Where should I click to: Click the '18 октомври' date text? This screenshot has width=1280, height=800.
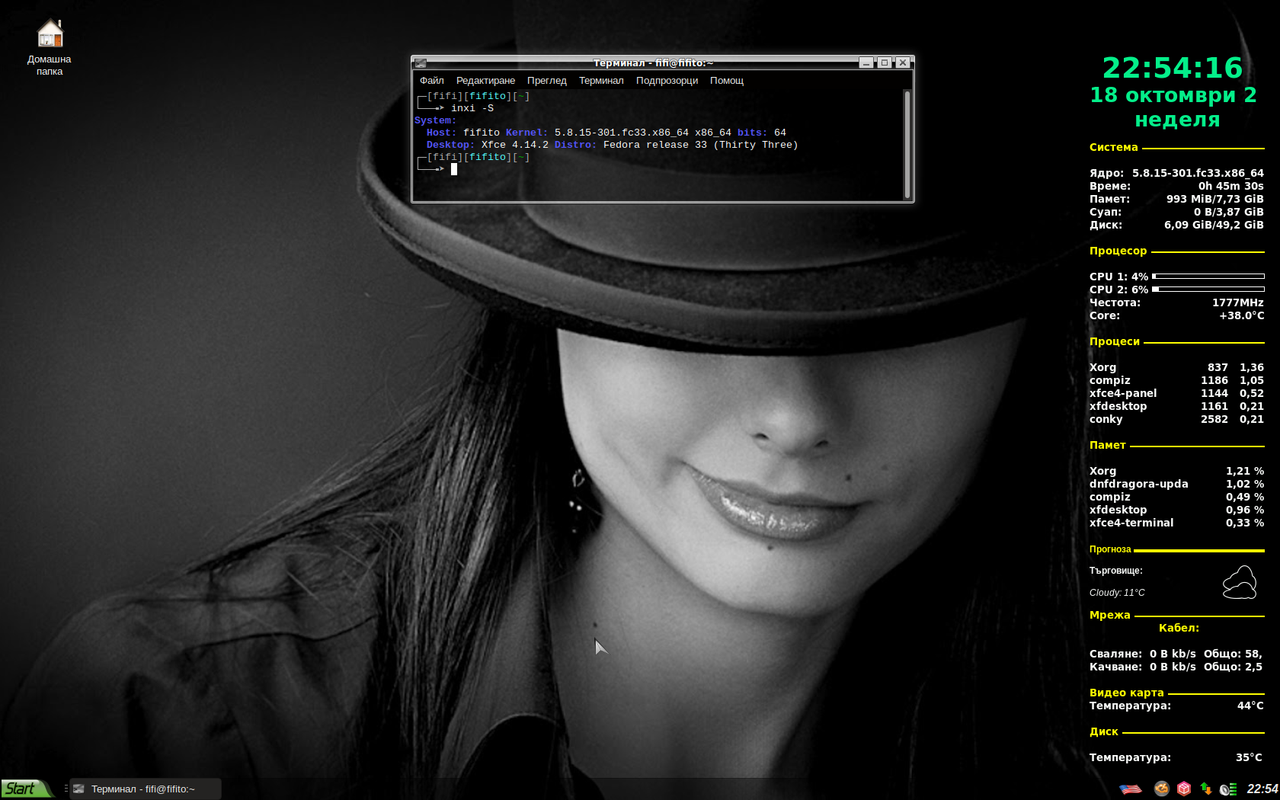[x=1164, y=96]
